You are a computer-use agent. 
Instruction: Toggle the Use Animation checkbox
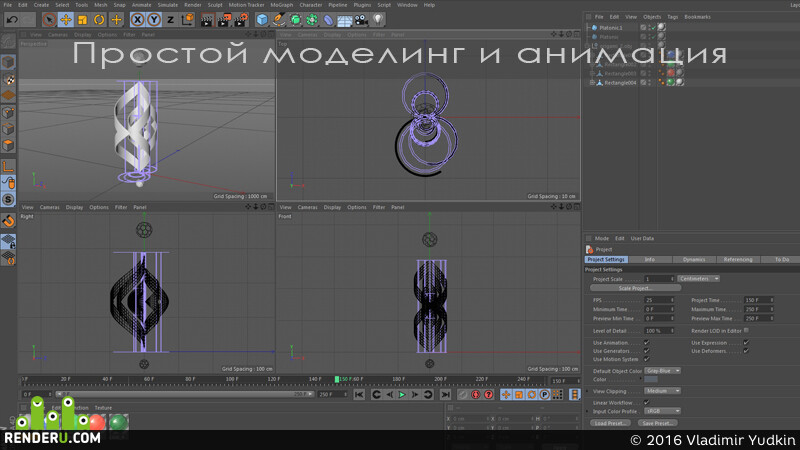(646, 342)
